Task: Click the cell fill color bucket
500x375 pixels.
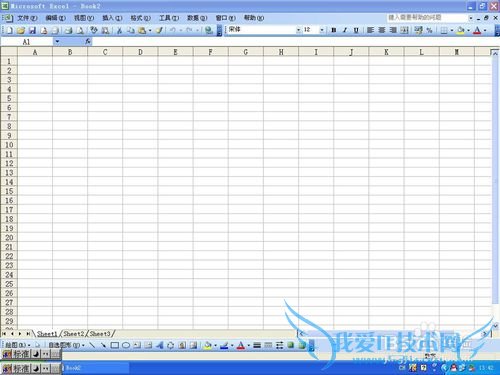Action: tap(461, 30)
